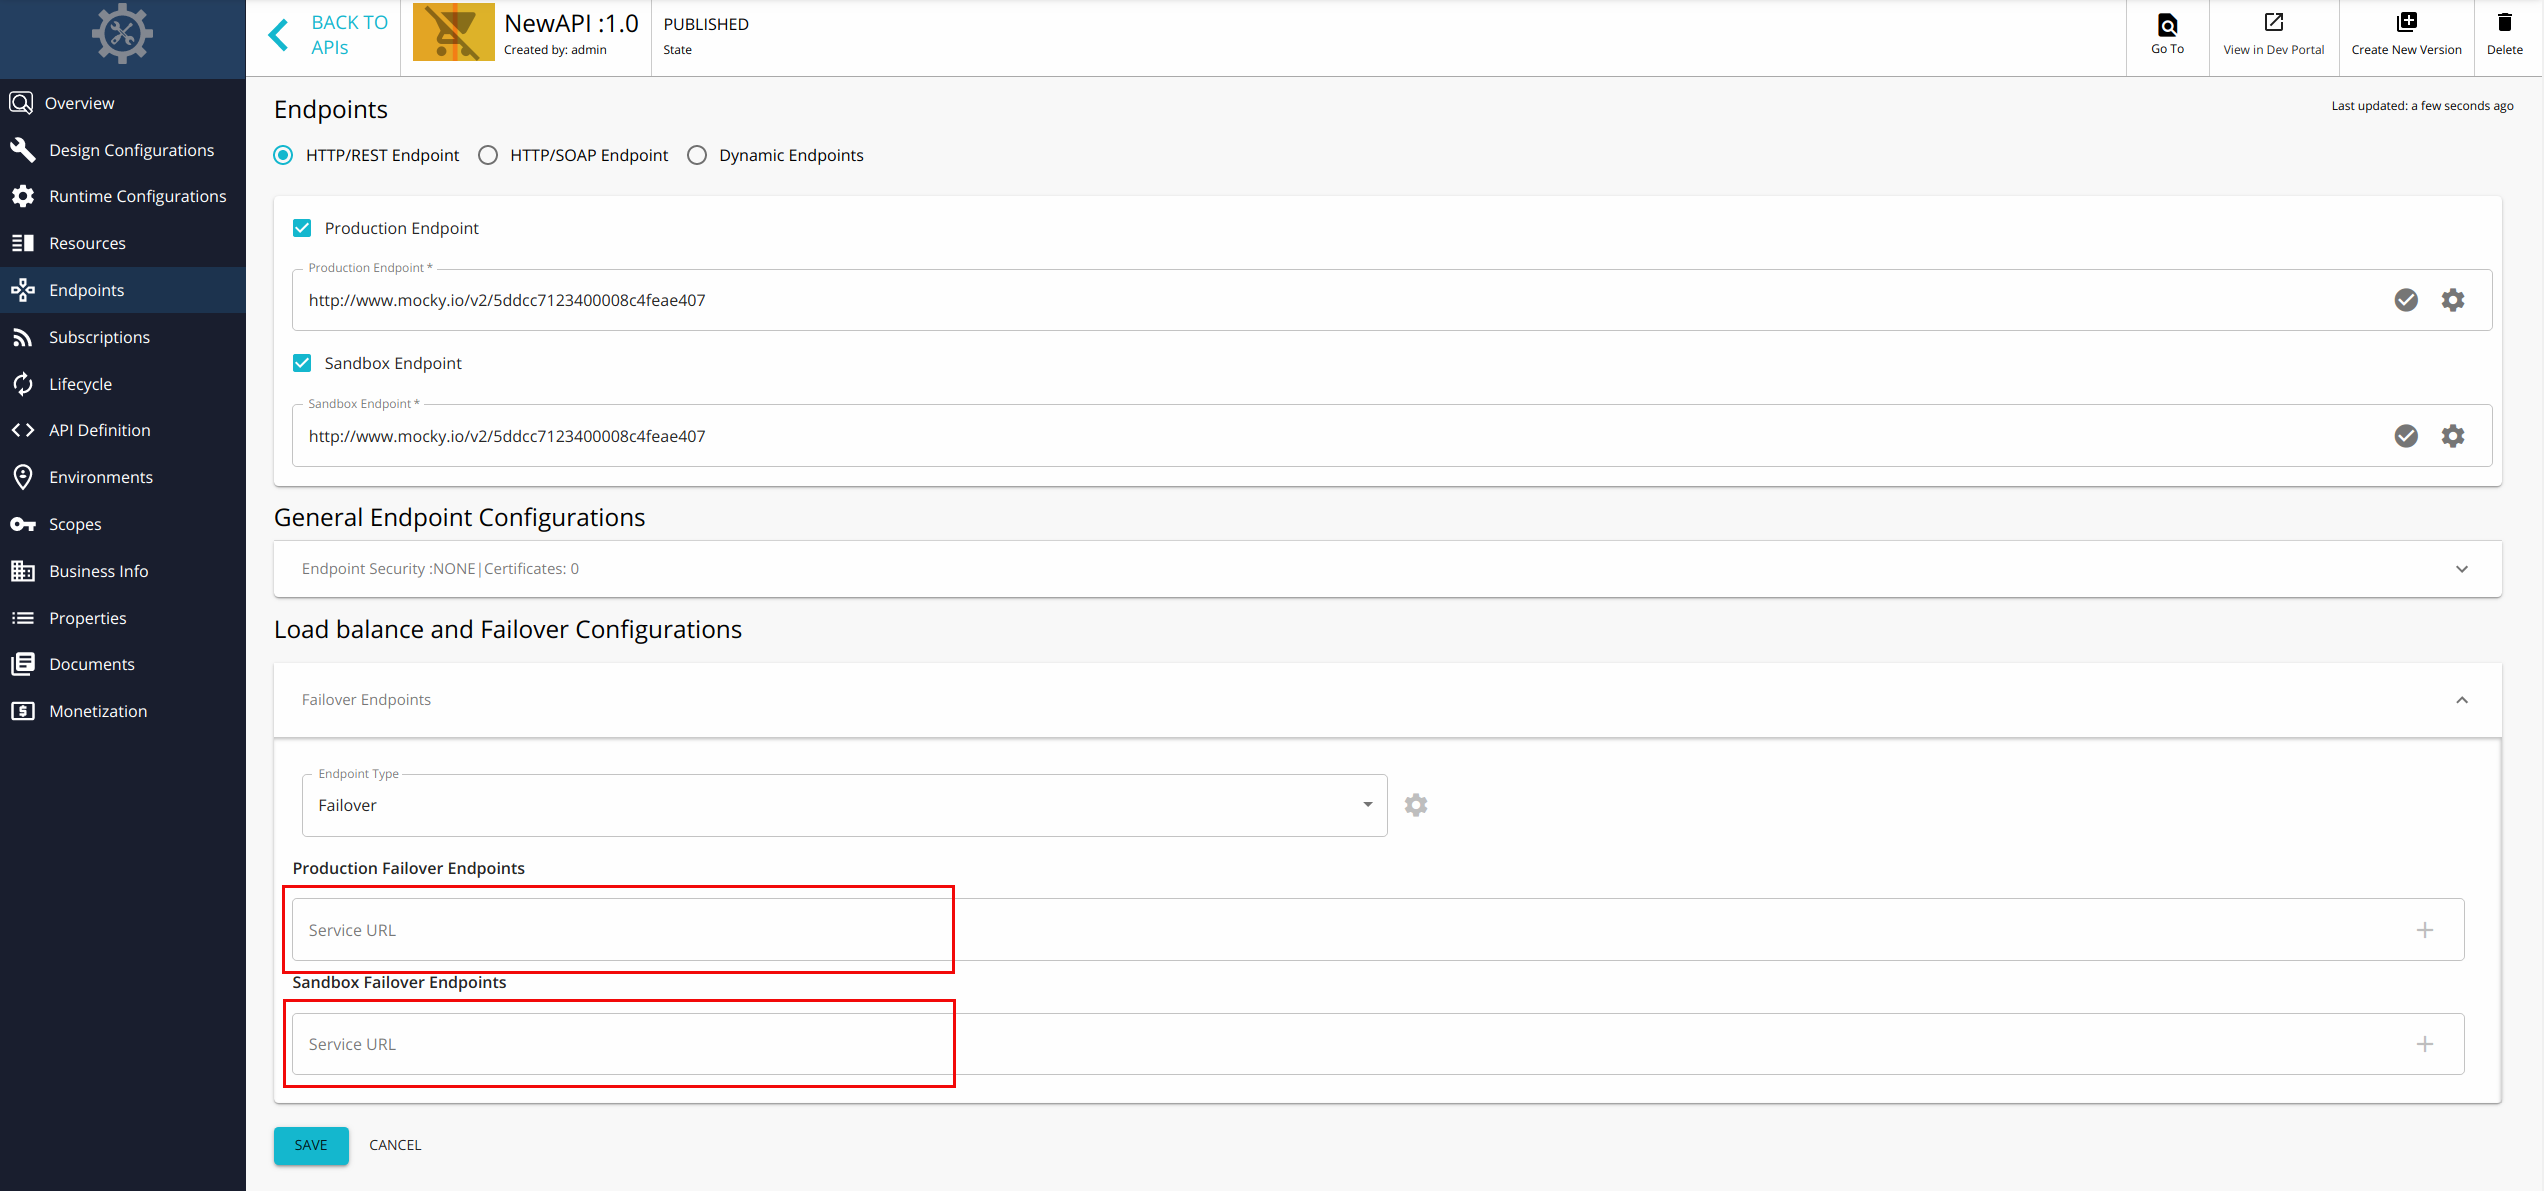
Task: Disable the Sandbox Endpoint
Action: pyautogui.click(x=302, y=362)
